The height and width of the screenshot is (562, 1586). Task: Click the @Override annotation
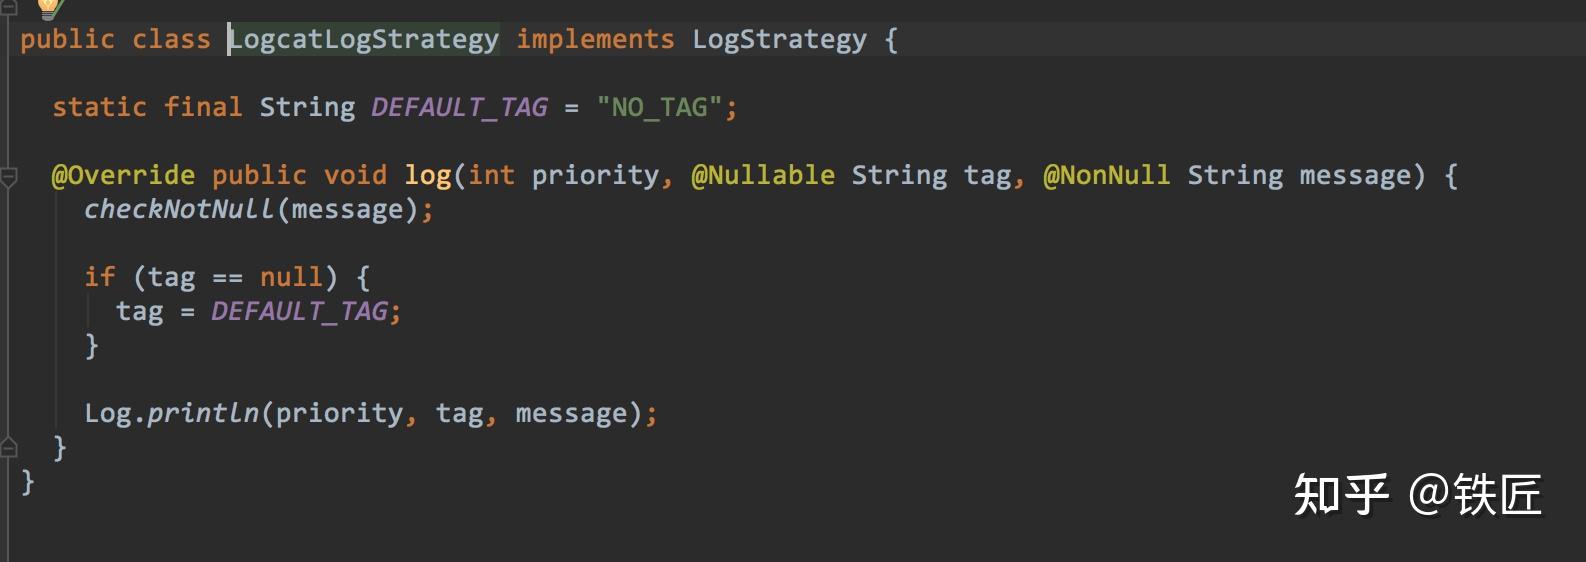coord(123,175)
